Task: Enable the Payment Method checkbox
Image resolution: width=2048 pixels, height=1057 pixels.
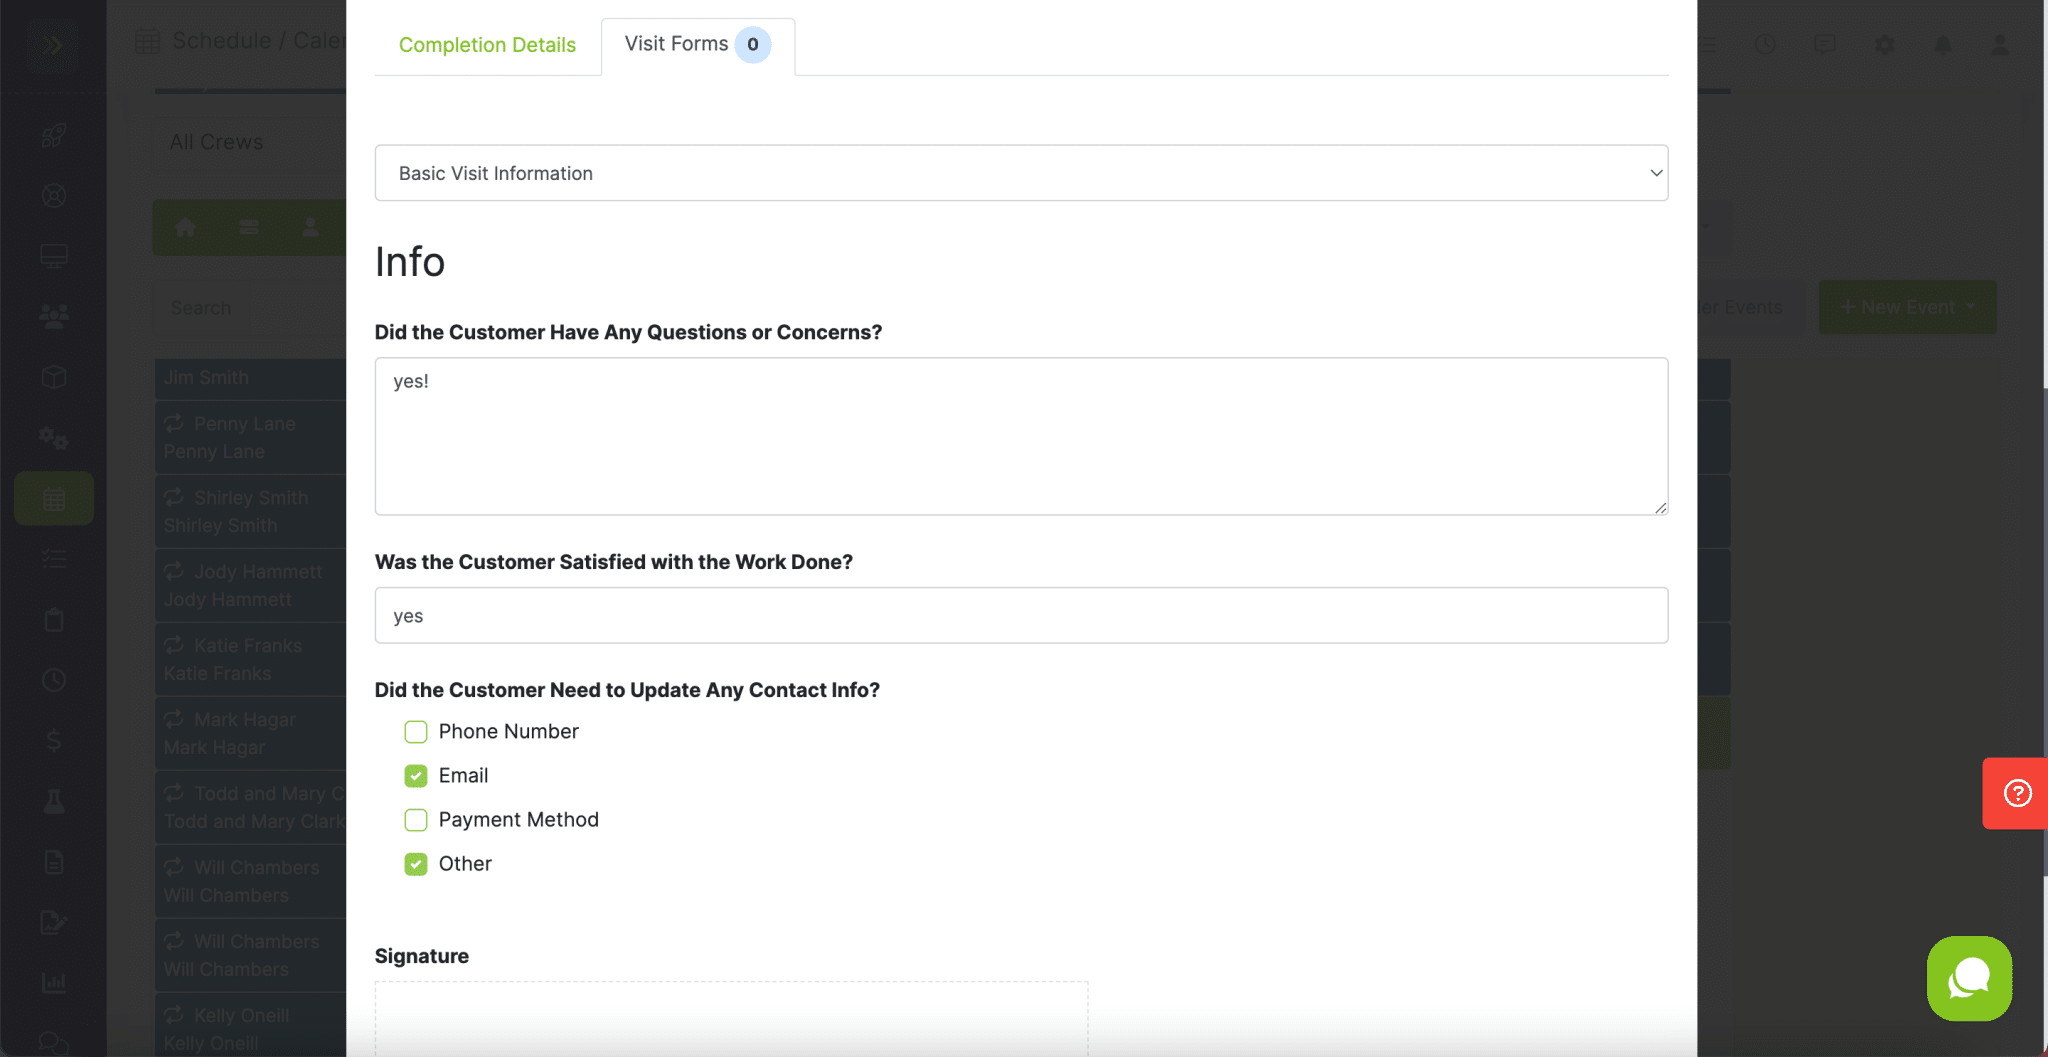Action: point(416,820)
